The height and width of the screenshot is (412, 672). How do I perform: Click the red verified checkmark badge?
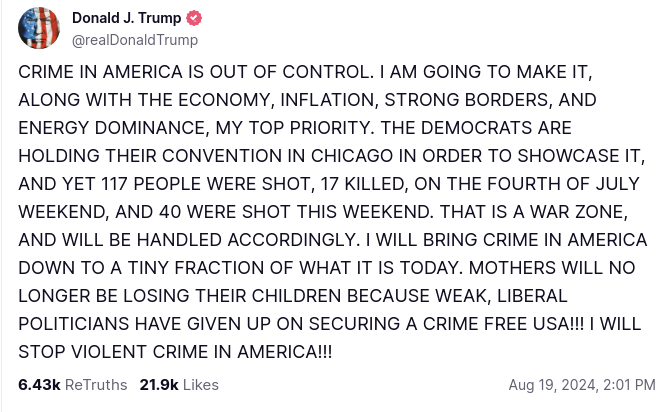point(194,18)
